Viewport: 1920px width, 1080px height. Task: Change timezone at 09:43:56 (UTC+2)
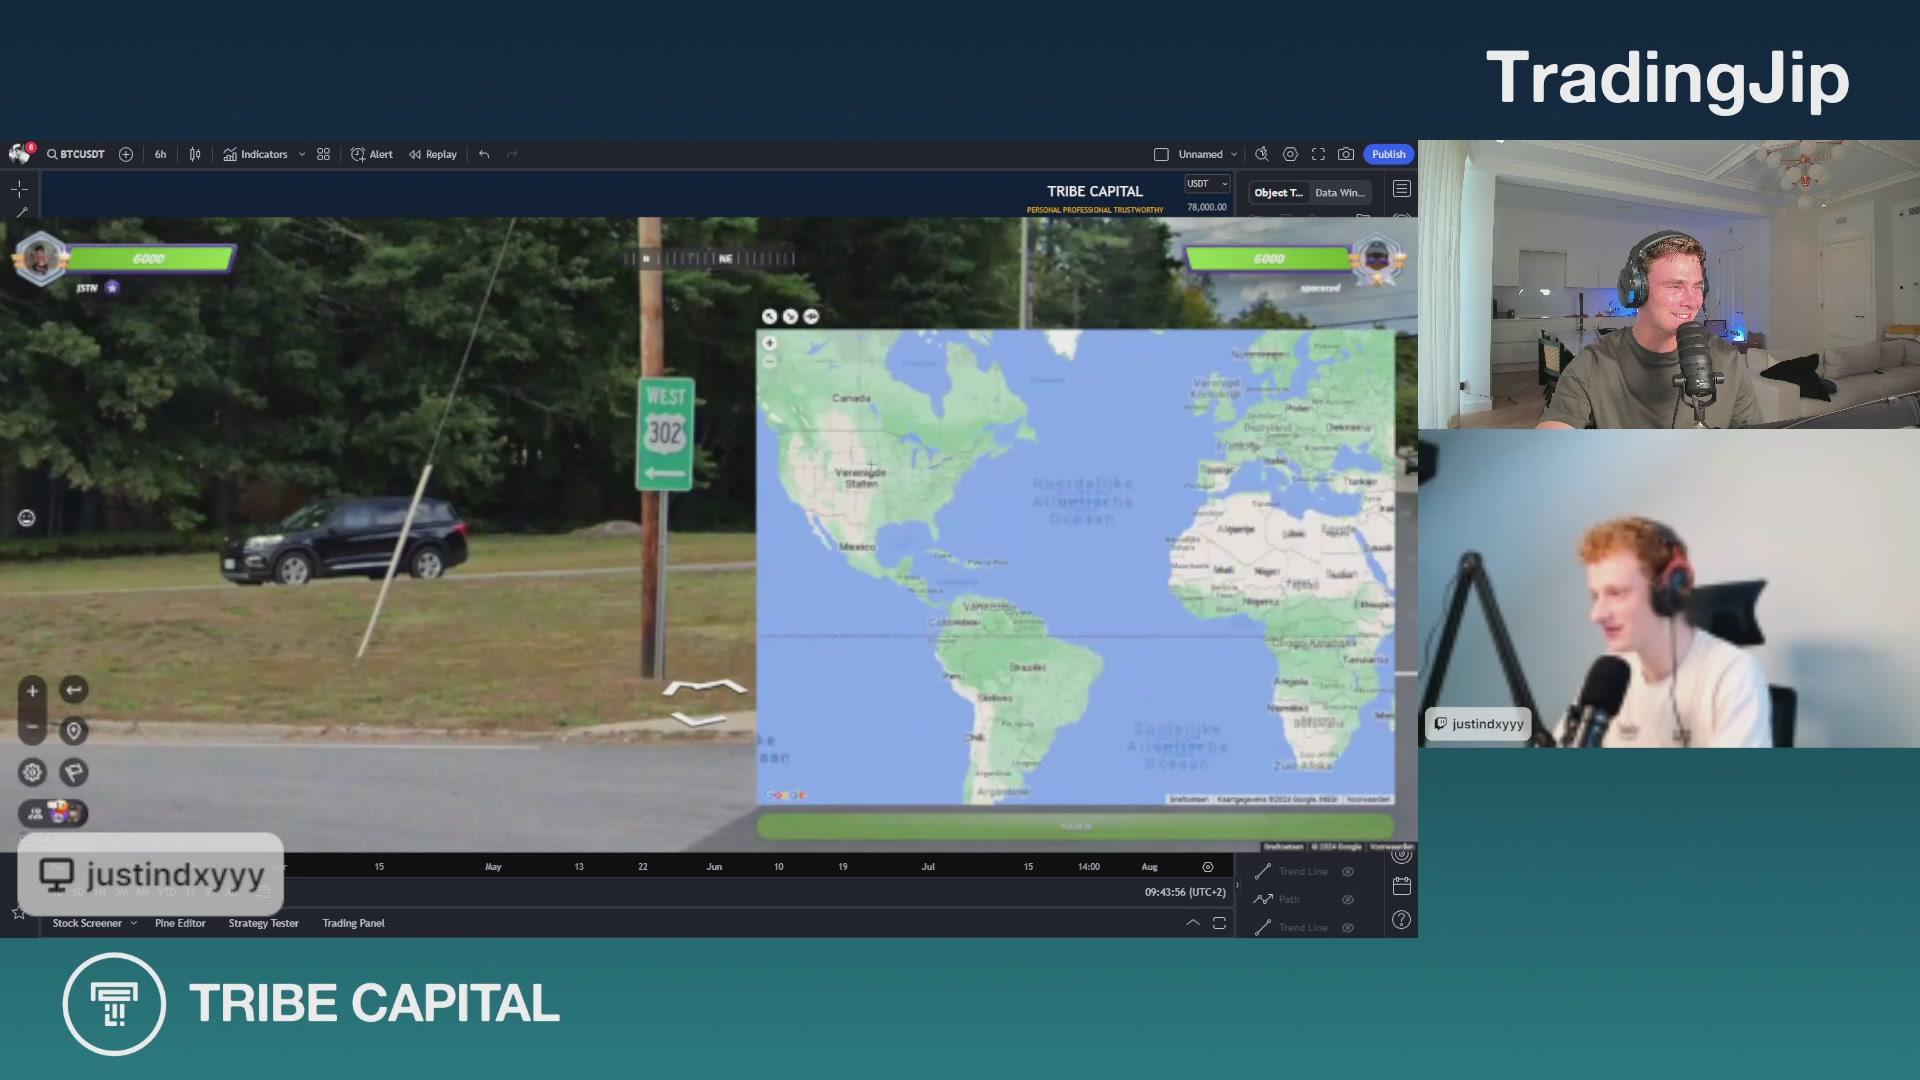point(1185,892)
